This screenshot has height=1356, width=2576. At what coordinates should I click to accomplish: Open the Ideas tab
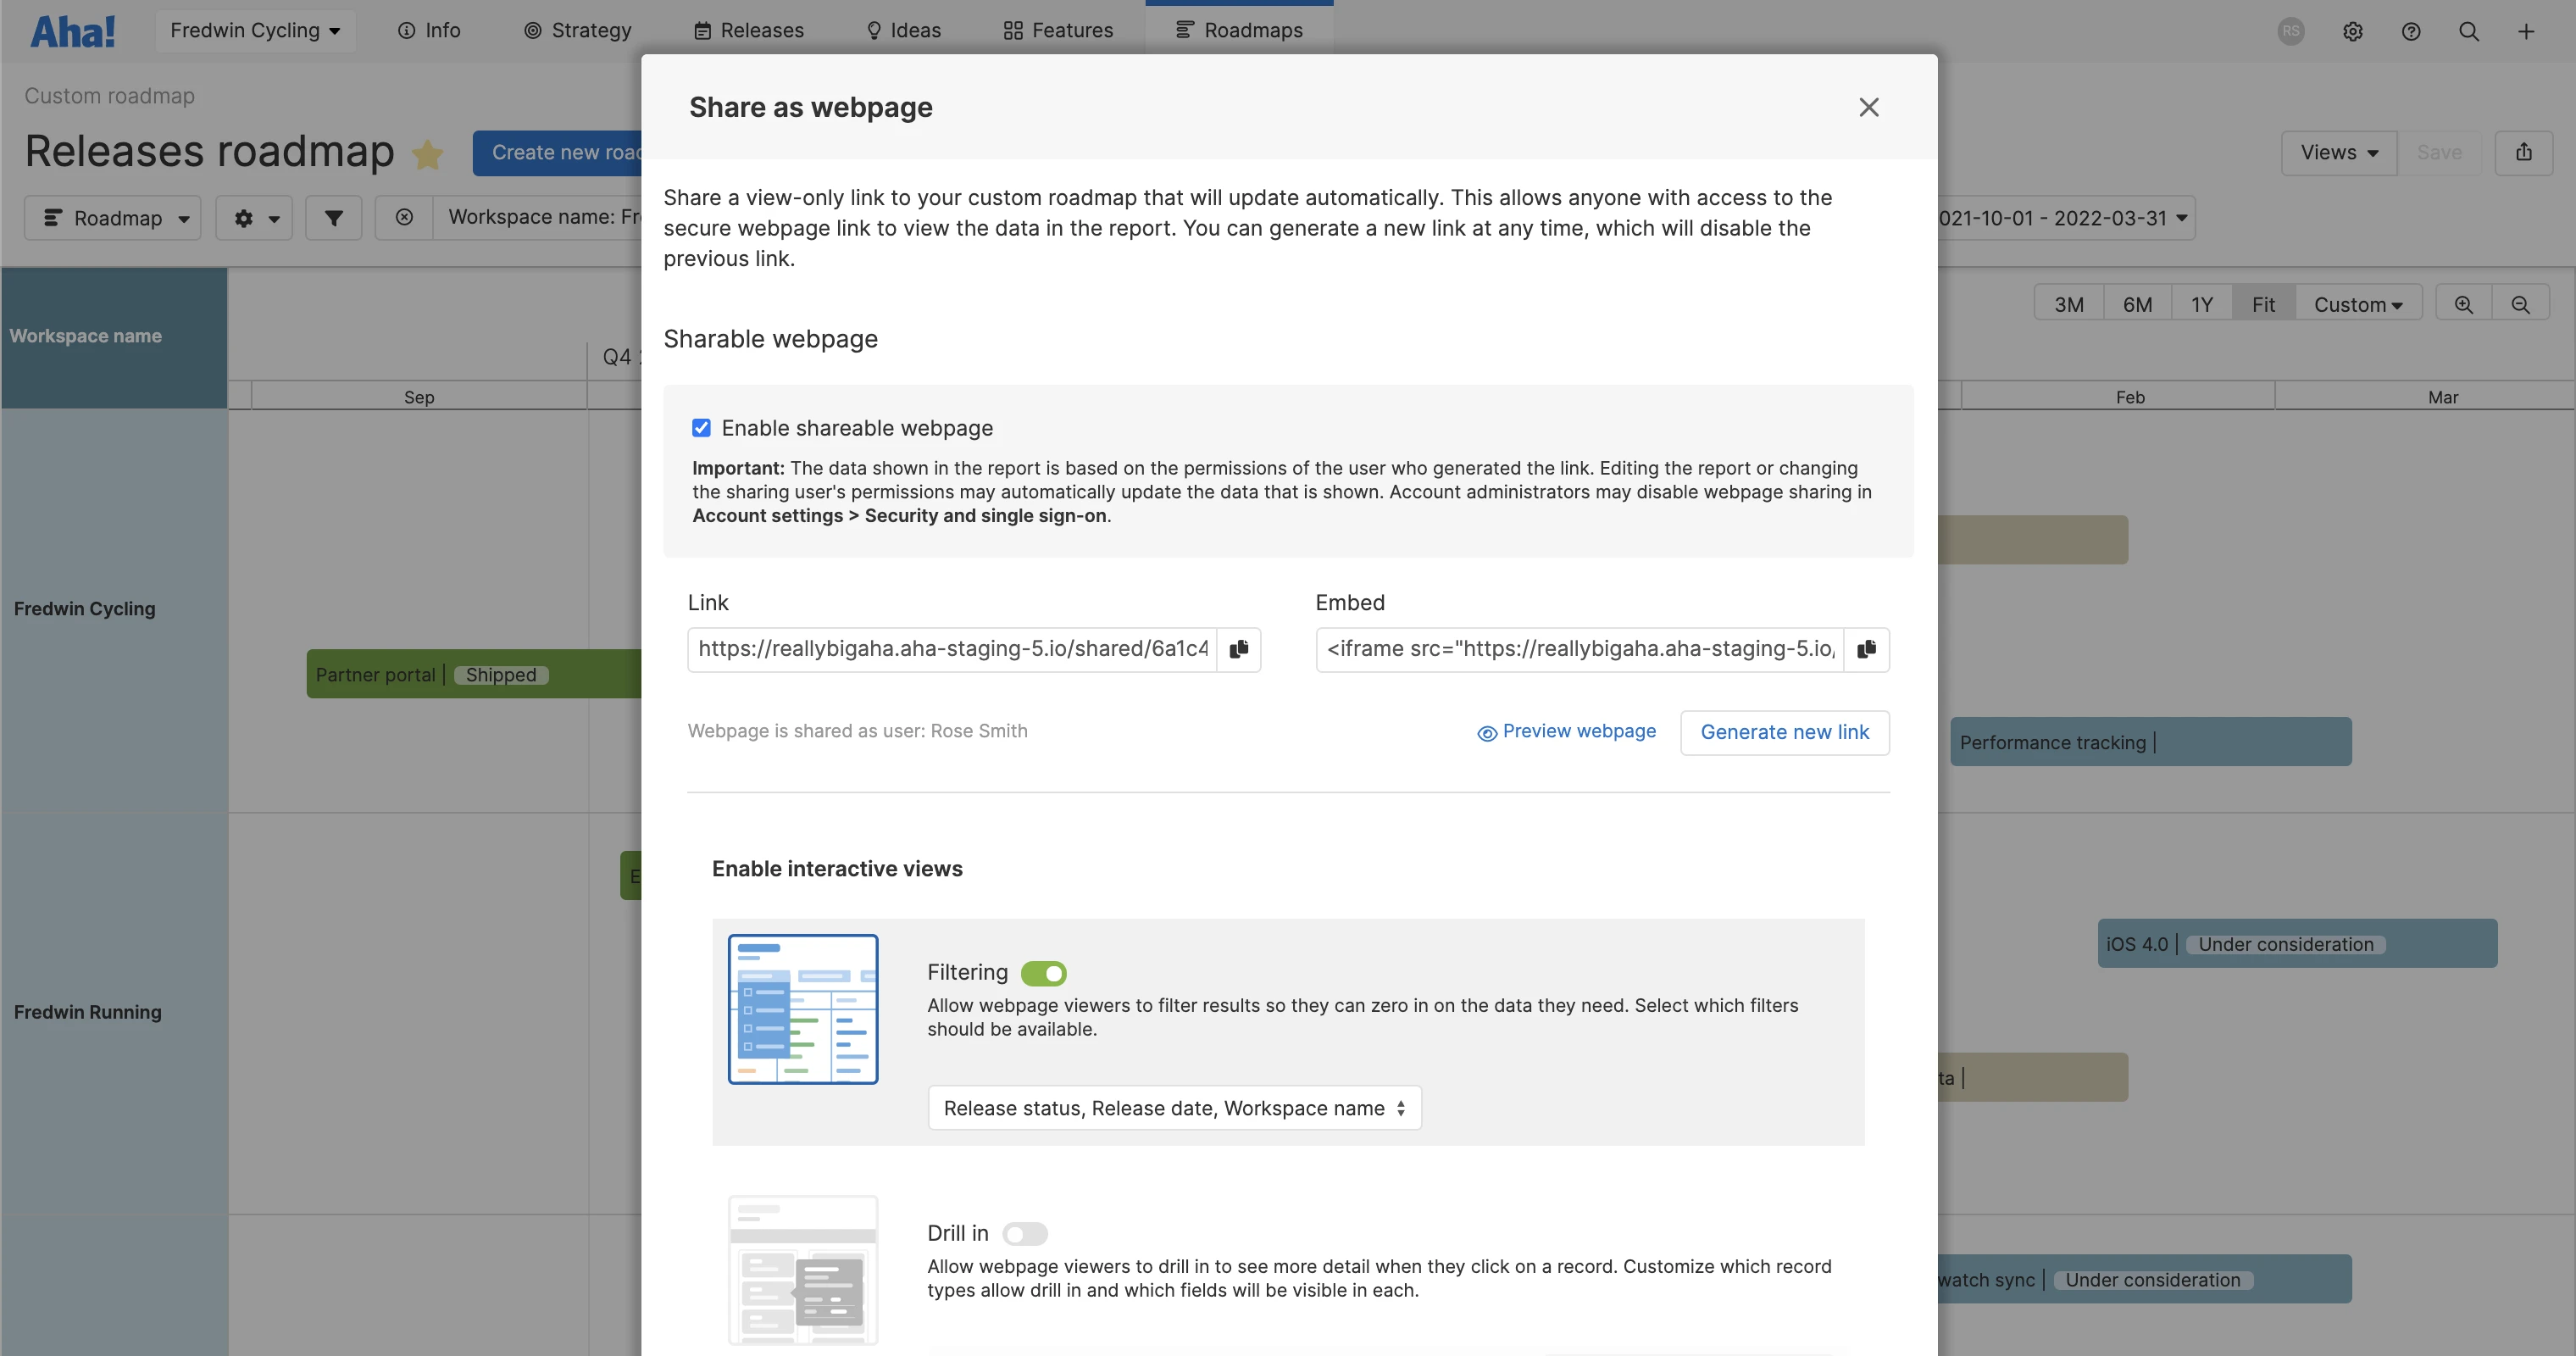903,31
